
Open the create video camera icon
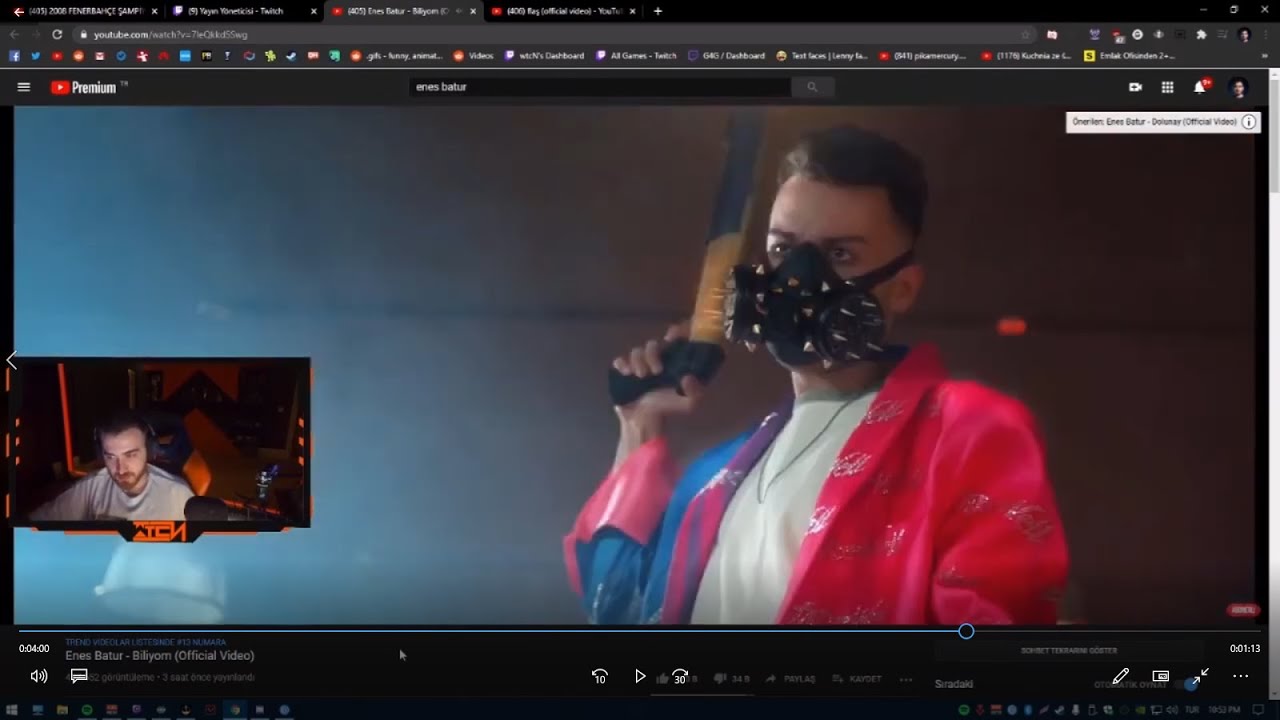coord(1135,87)
